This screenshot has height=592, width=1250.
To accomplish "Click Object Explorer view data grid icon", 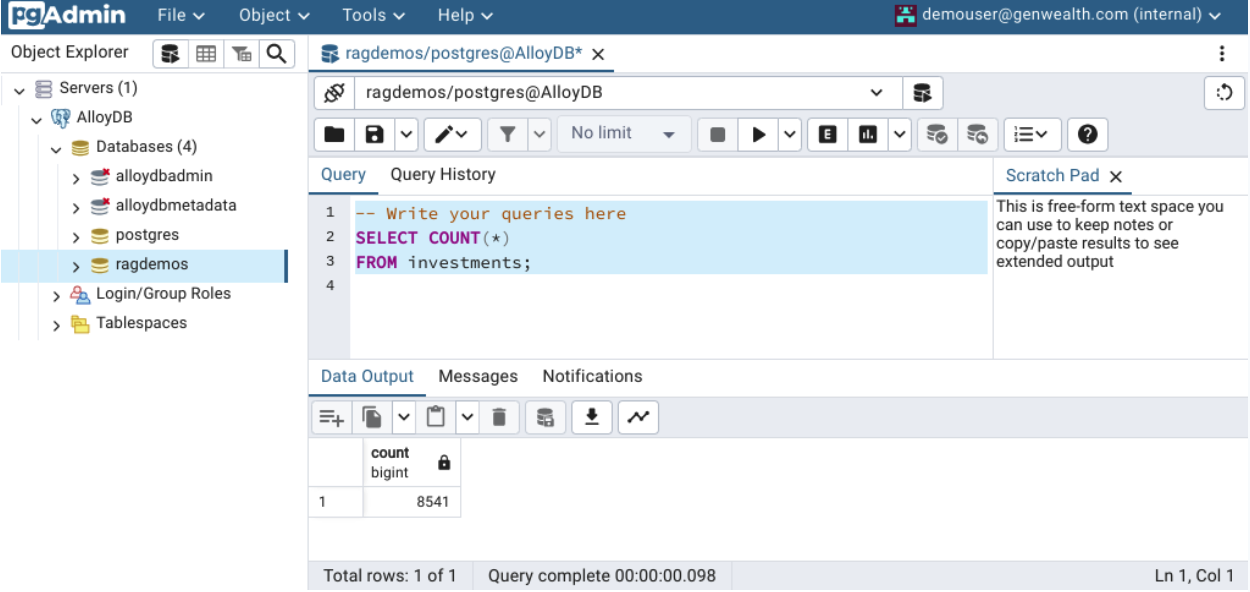I will [206, 53].
